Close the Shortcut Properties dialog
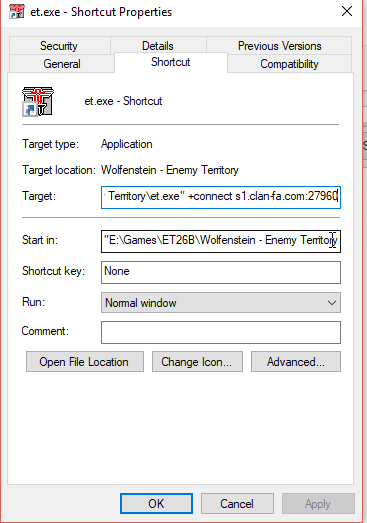This screenshot has width=367, height=523. tap(347, 11)
